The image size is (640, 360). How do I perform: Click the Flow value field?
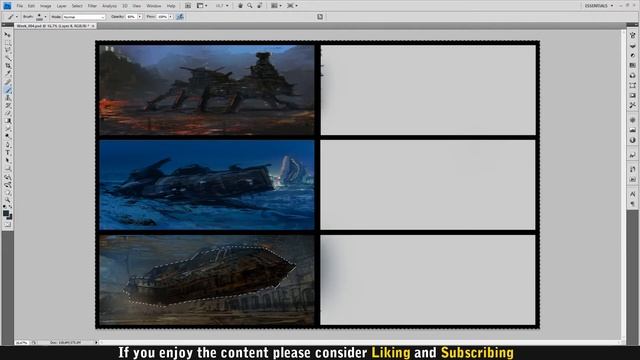click(162, 17)
